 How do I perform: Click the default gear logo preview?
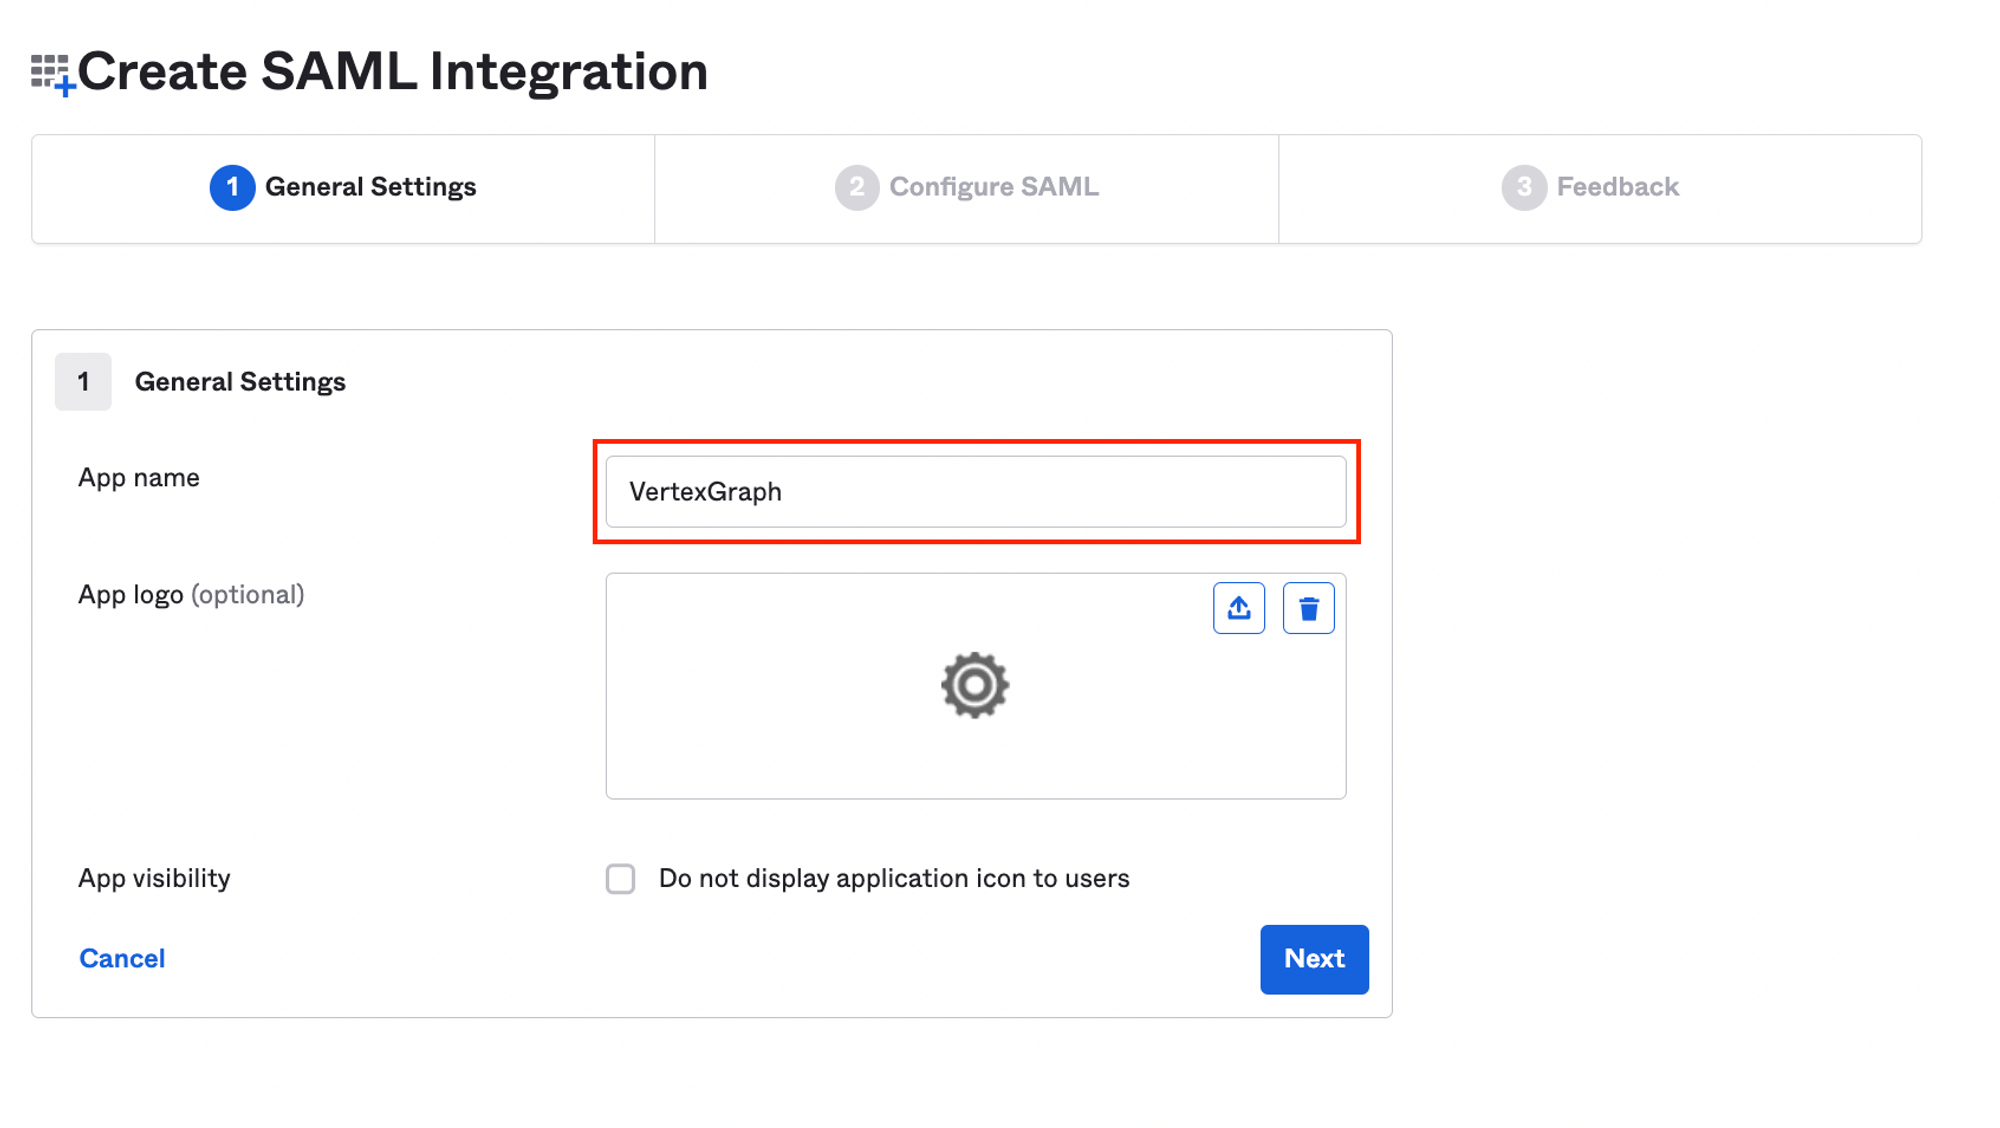(975, 686)
